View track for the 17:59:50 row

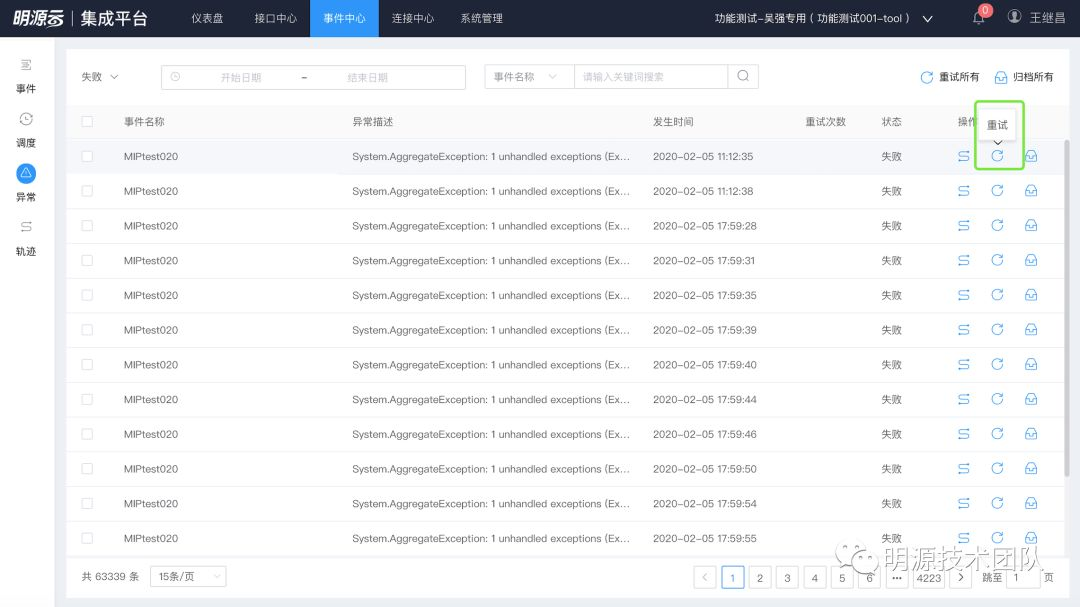964,469
